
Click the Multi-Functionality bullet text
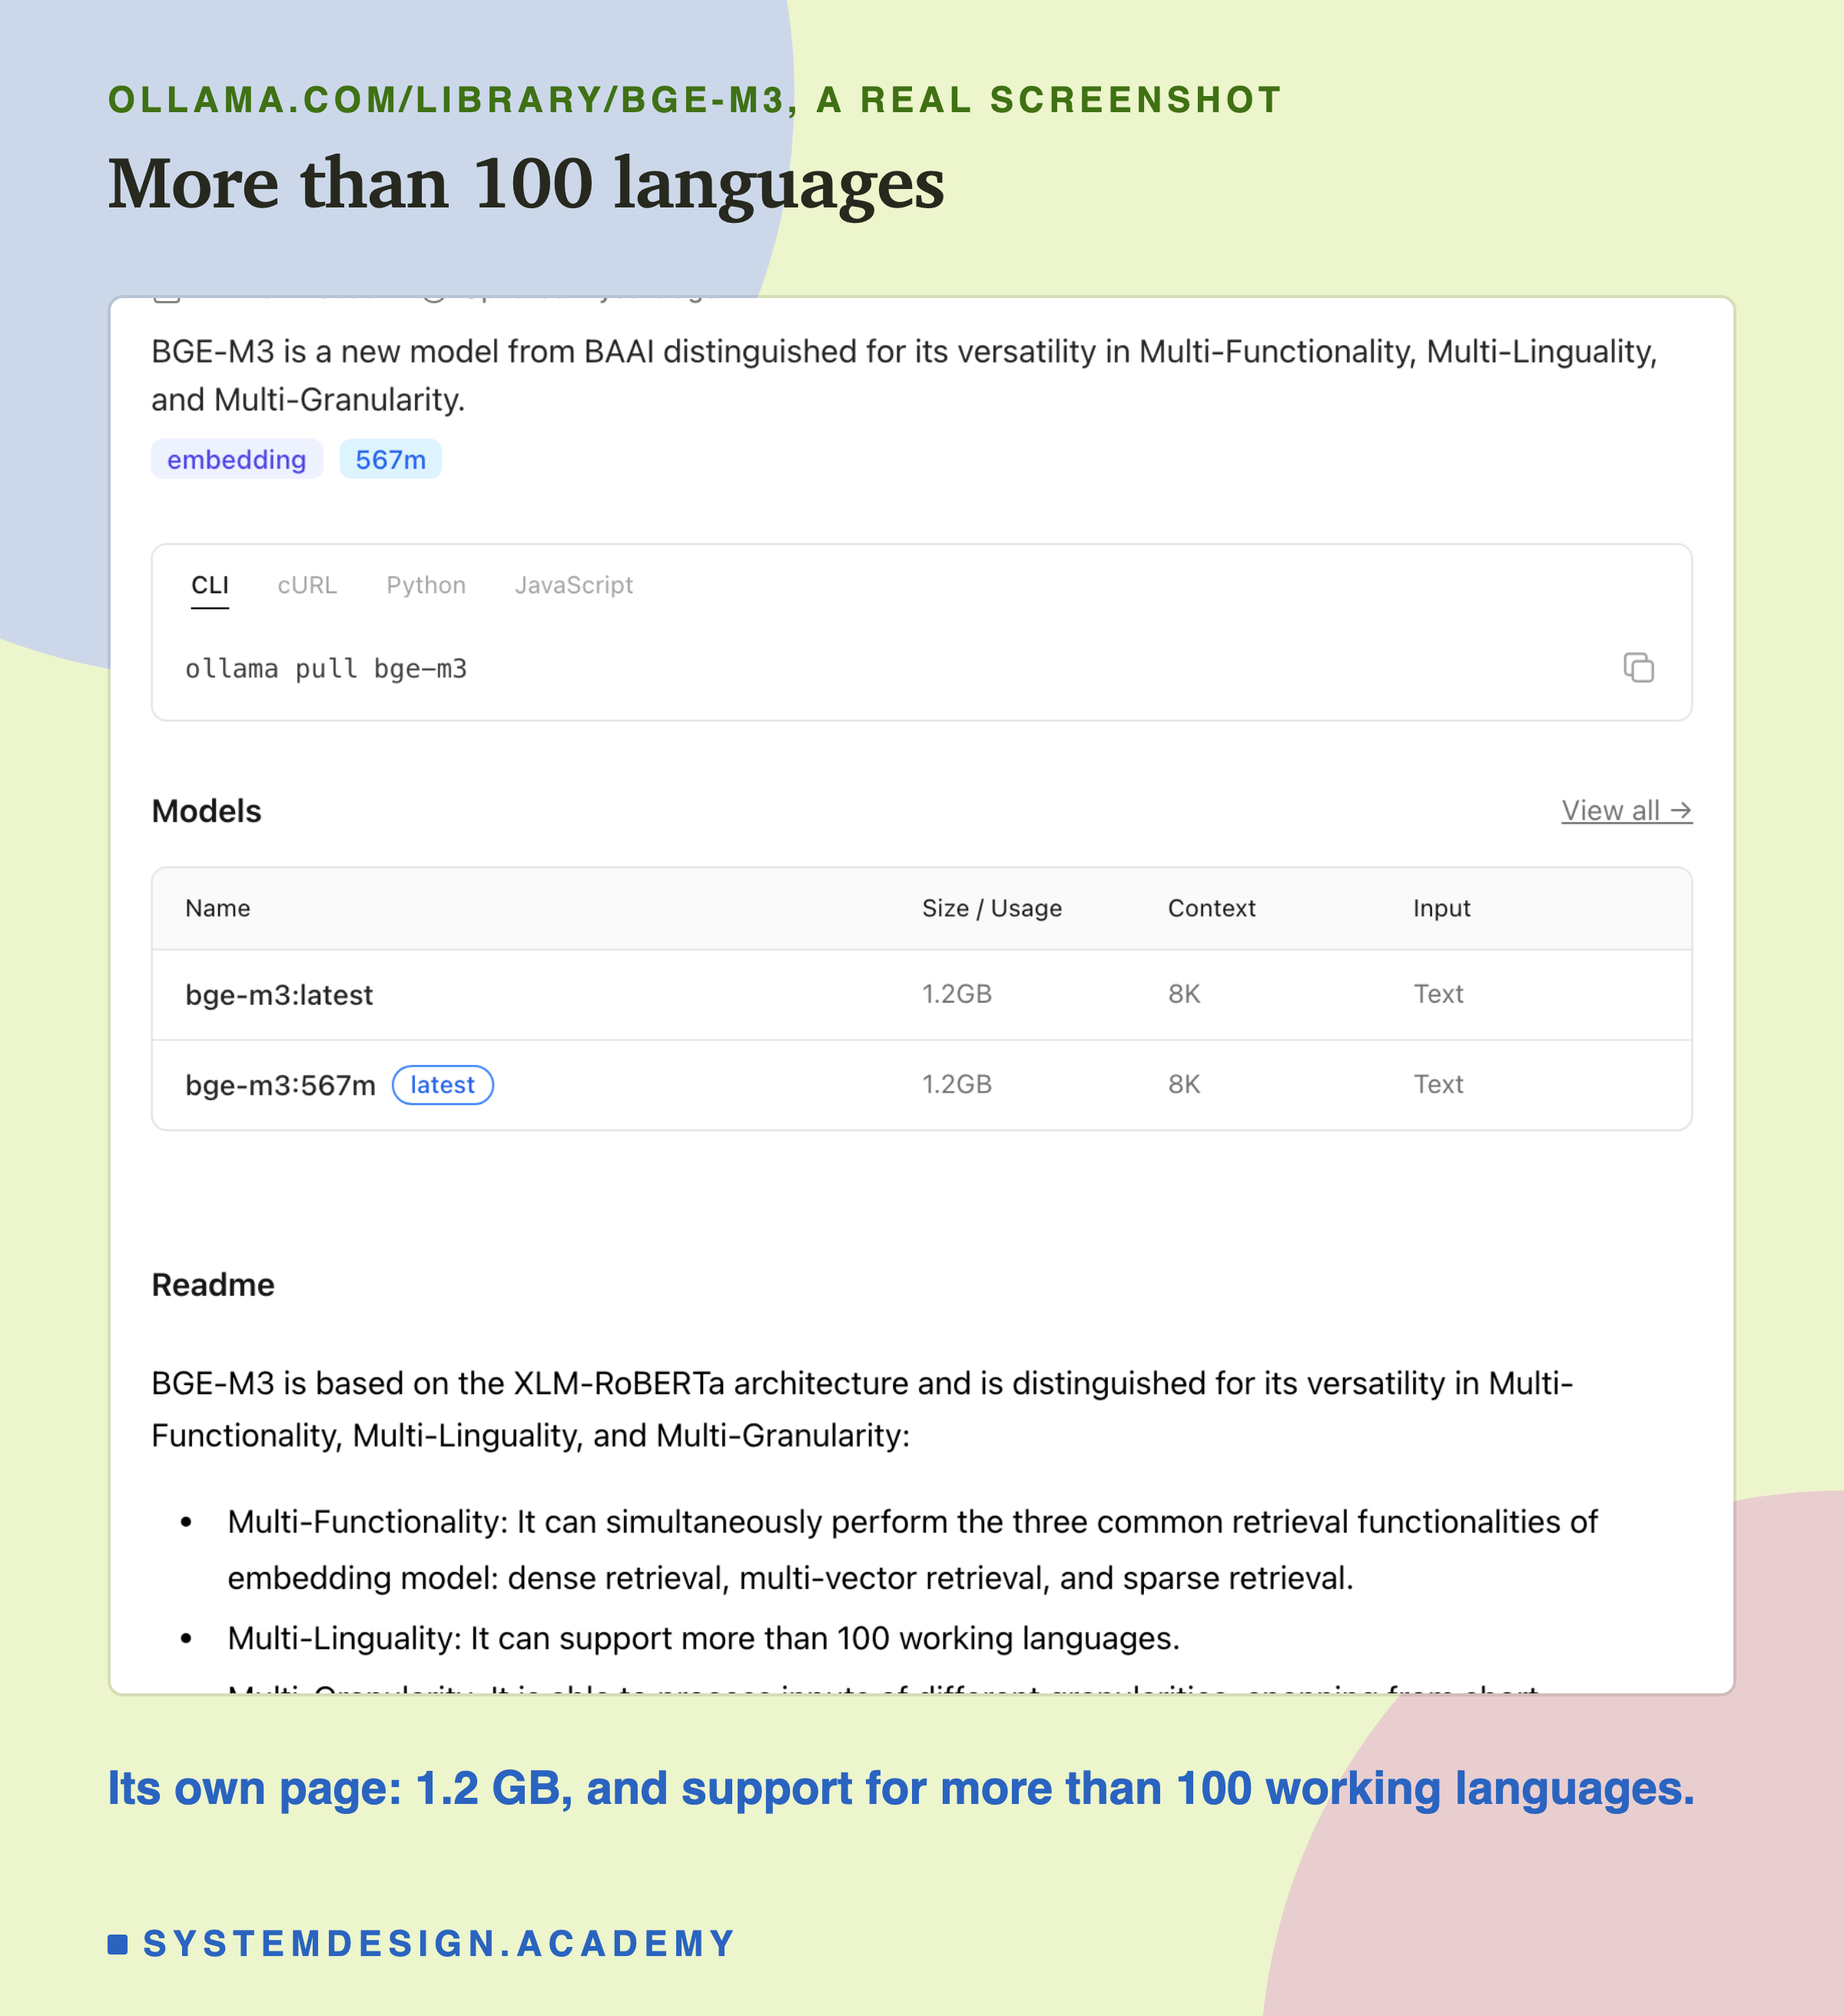[x=912, y=1549]
